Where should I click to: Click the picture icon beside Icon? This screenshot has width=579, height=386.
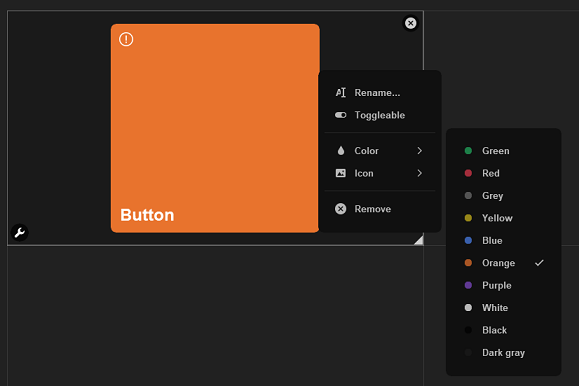340,173
